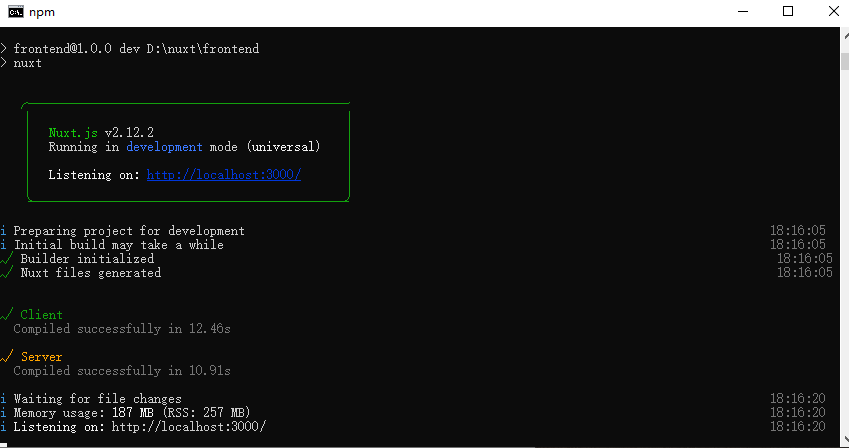Viewport: 849px width, 448px height.
Task: Click the info icon beside Preparing project
Action: (3, 231)
